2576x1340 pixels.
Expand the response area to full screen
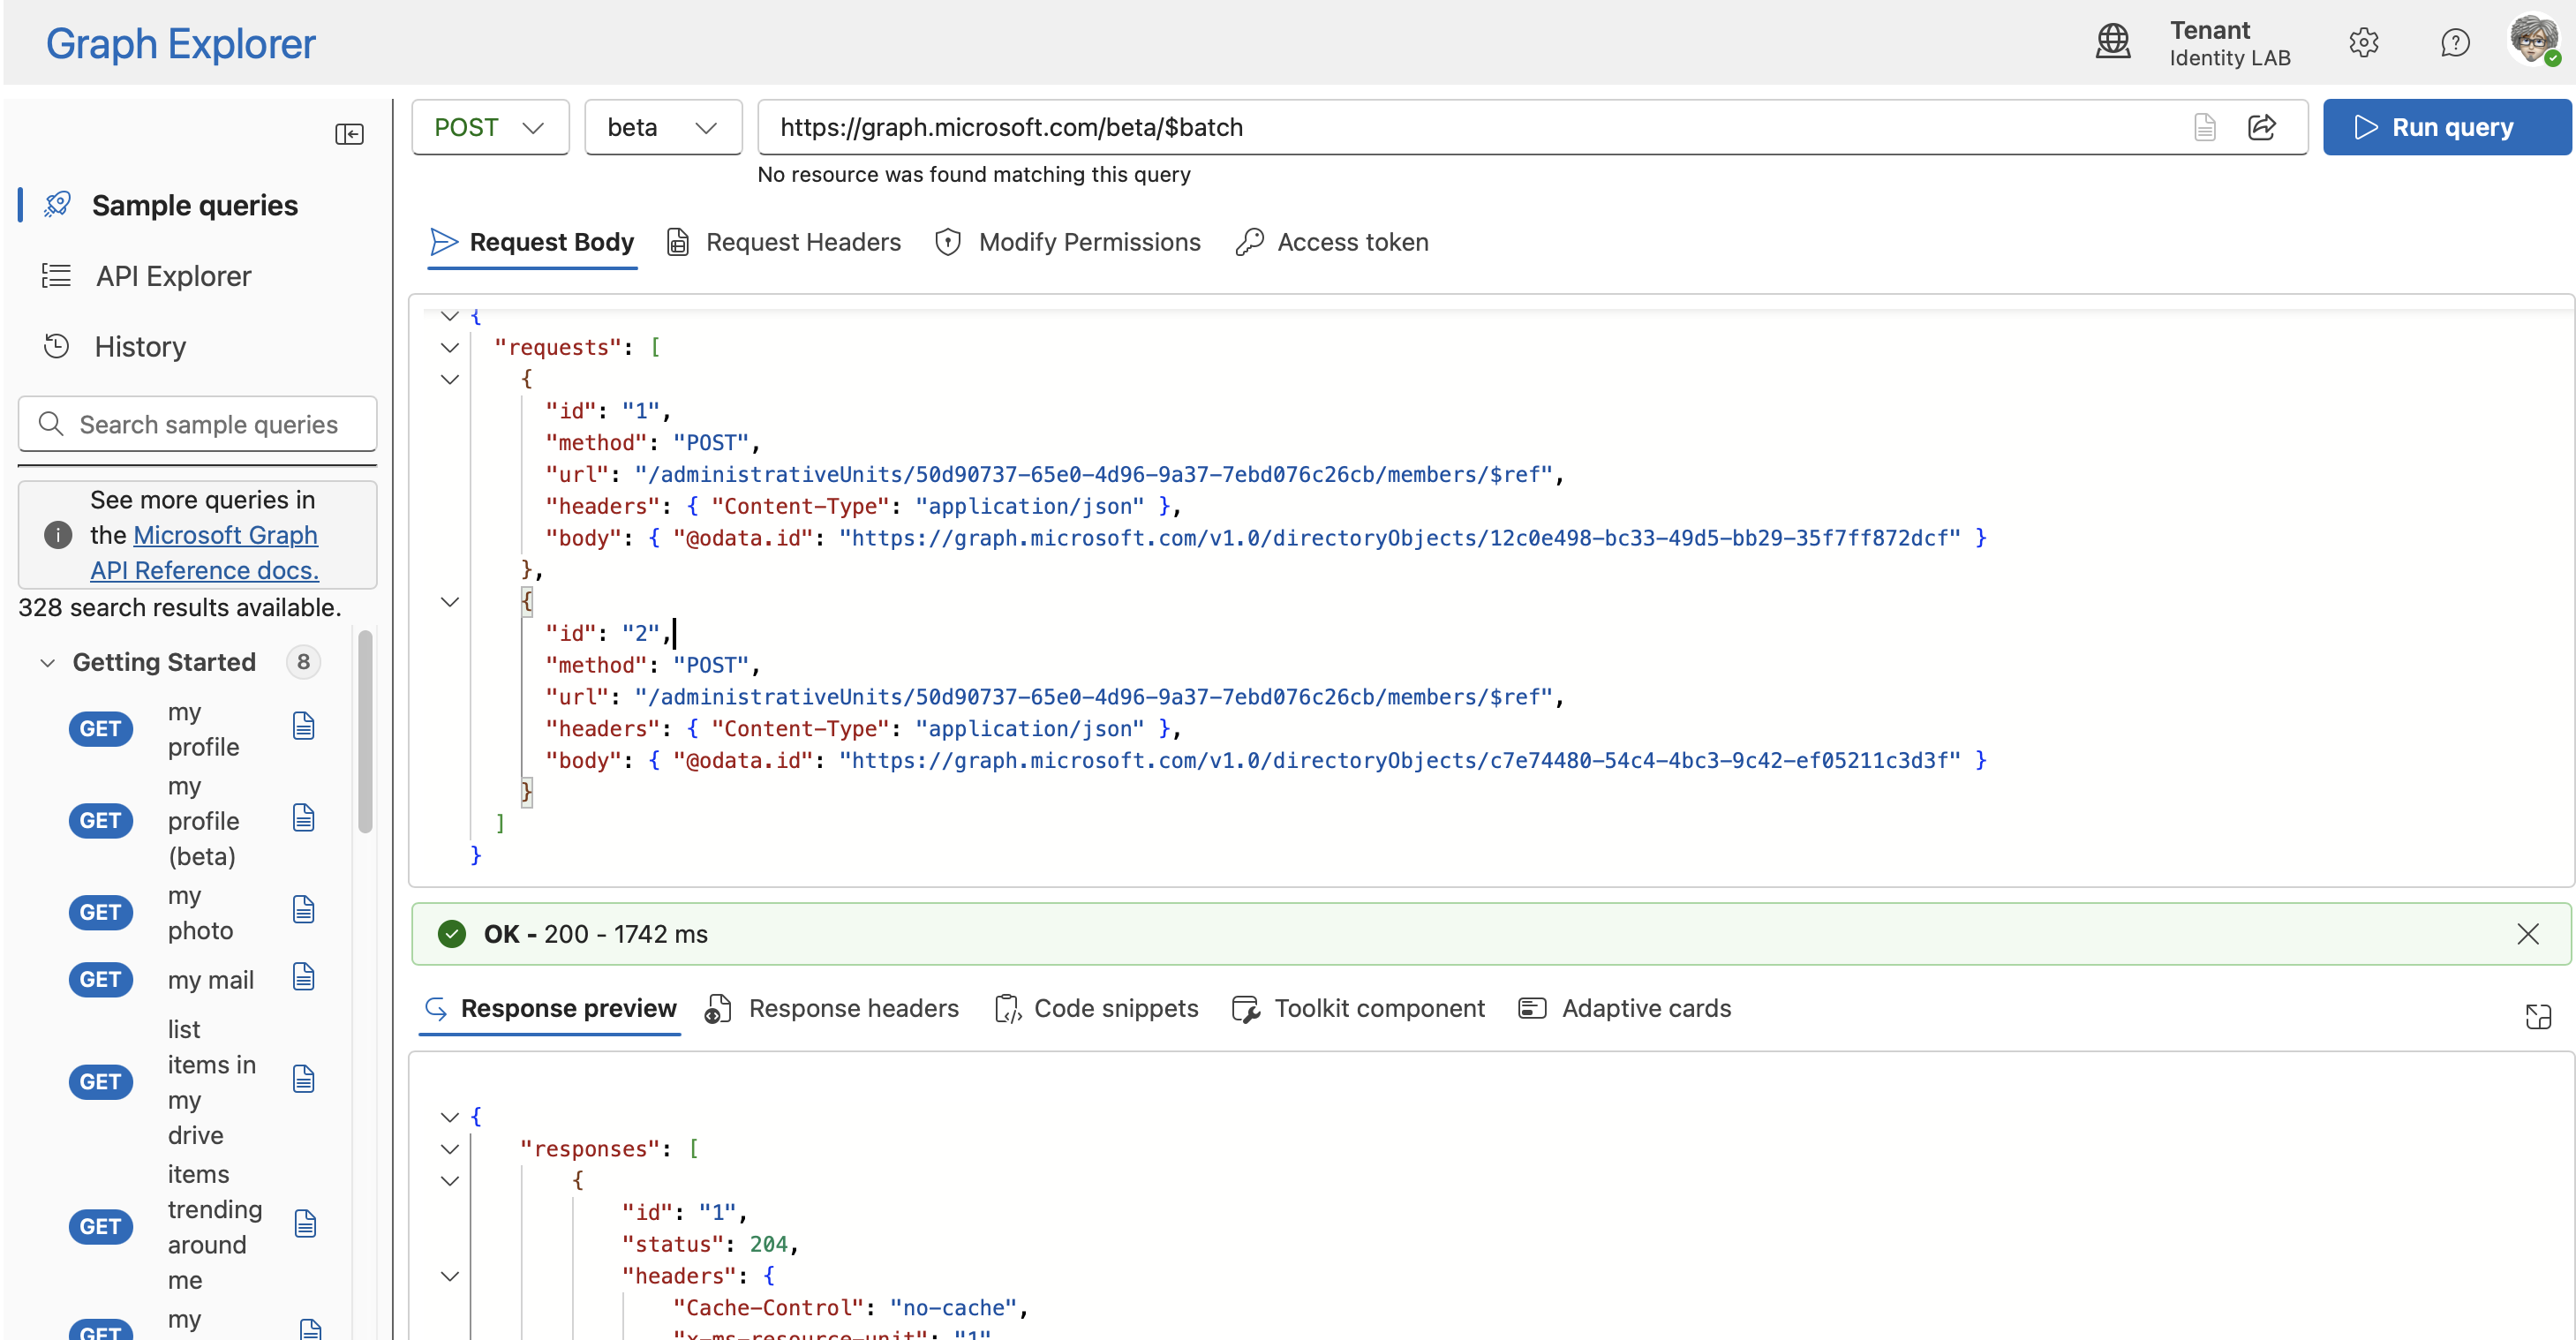click(x=2538, y=1016)
